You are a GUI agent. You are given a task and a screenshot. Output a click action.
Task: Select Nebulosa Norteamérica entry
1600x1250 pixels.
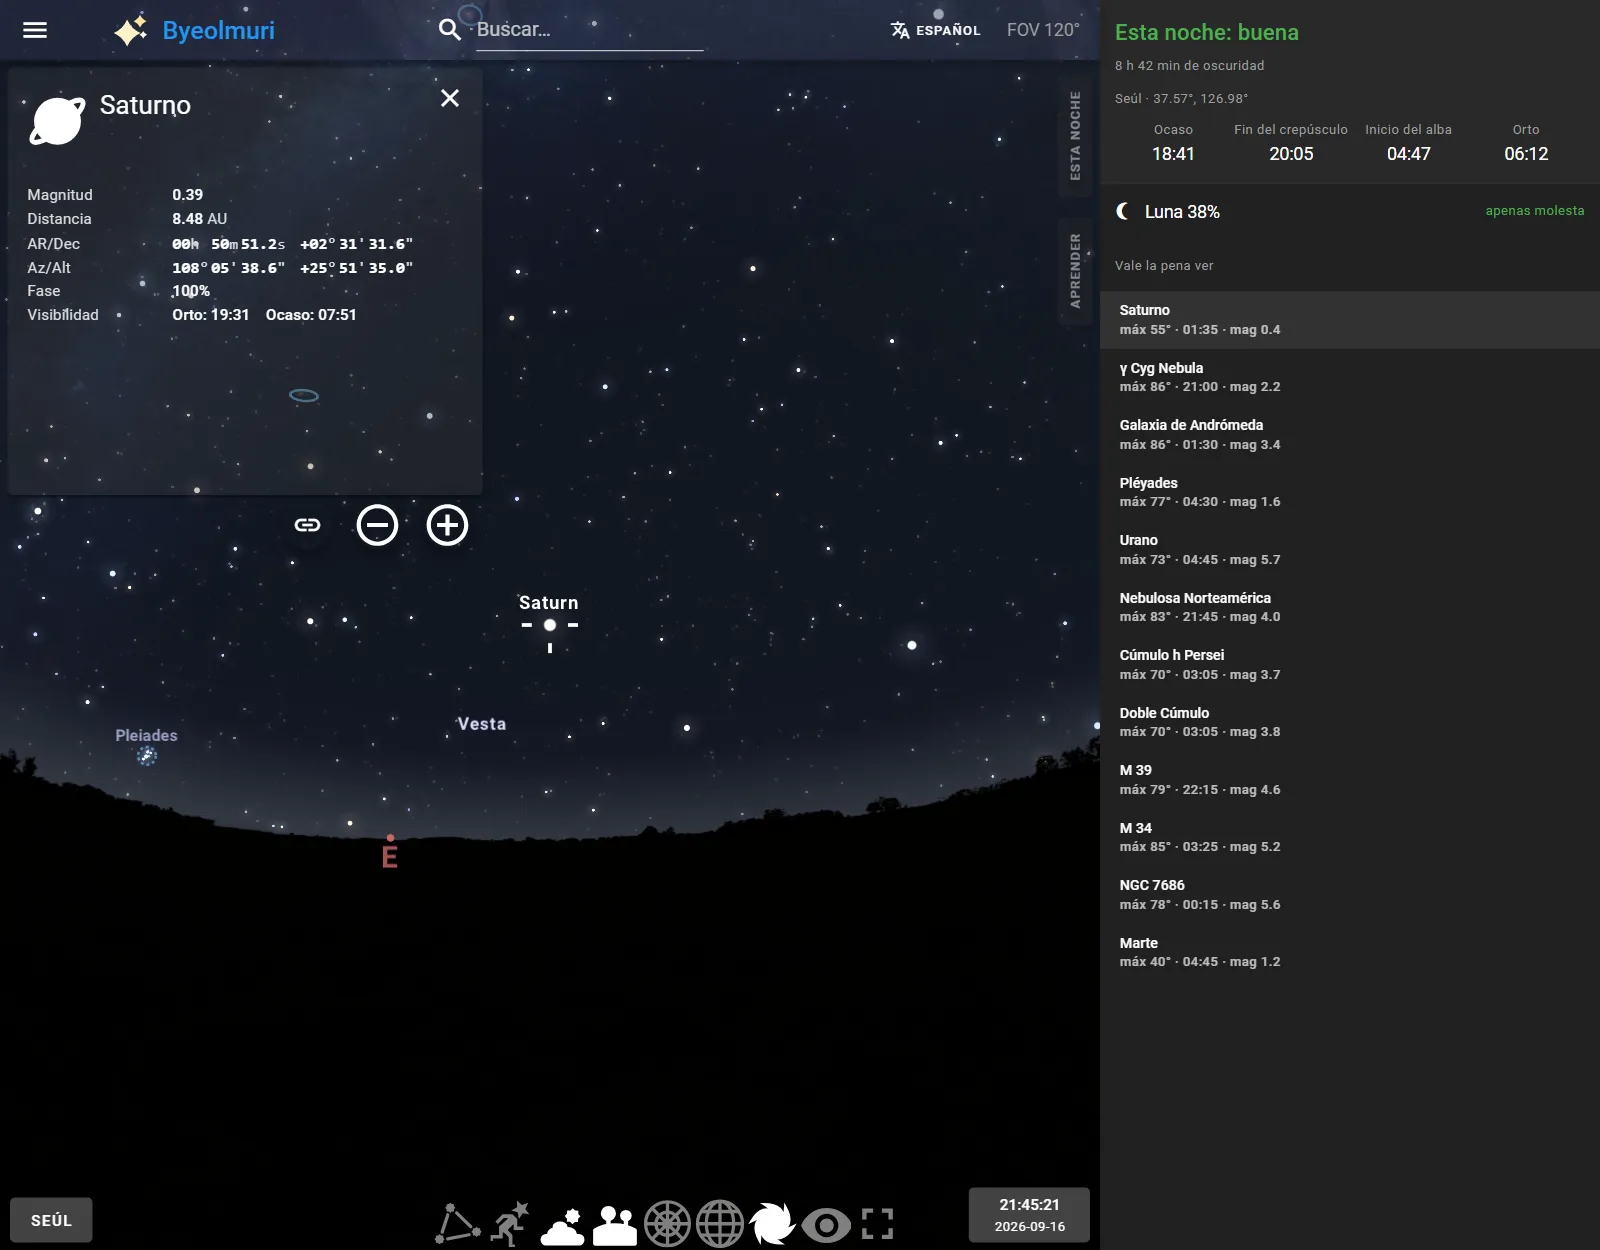1350,607
